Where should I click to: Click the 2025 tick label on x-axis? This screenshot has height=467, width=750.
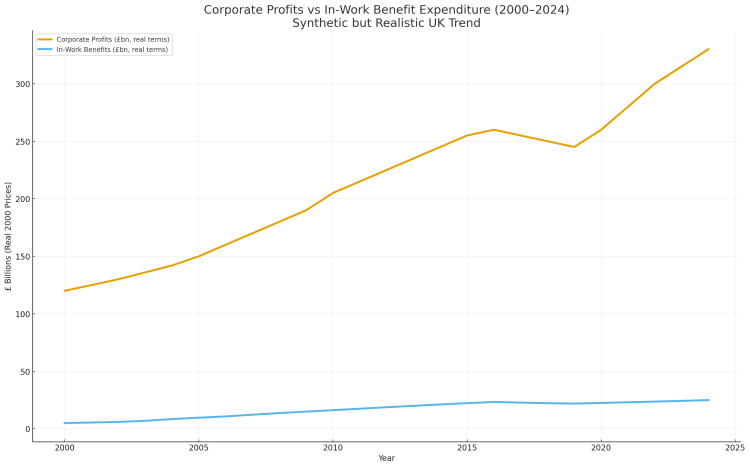735,448
